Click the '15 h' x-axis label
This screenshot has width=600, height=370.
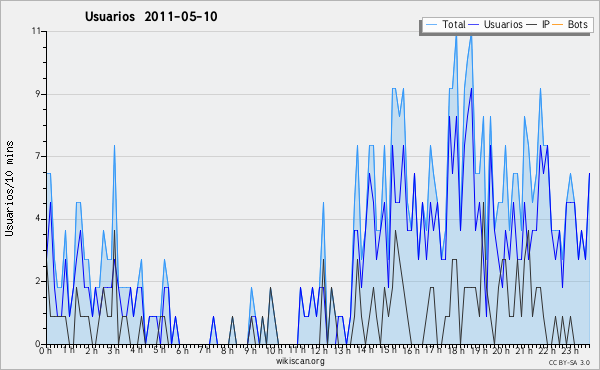pos(388,351)
